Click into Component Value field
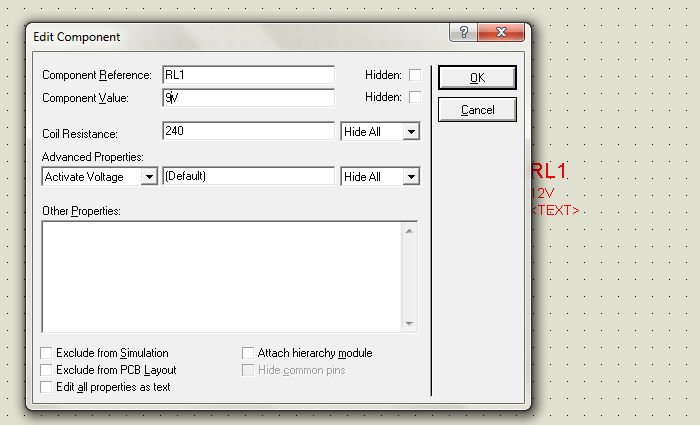This screenshot has height=425, width=700. pyautogui.click(x=248, y=98)
